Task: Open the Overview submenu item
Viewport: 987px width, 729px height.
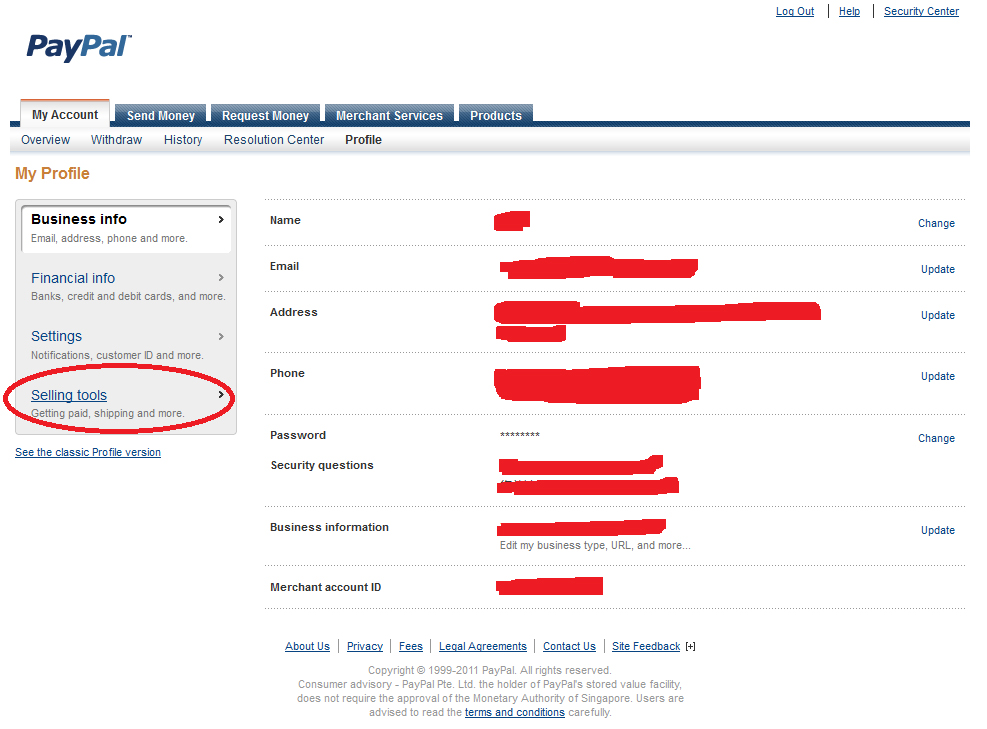Action: tap(46, 140)
